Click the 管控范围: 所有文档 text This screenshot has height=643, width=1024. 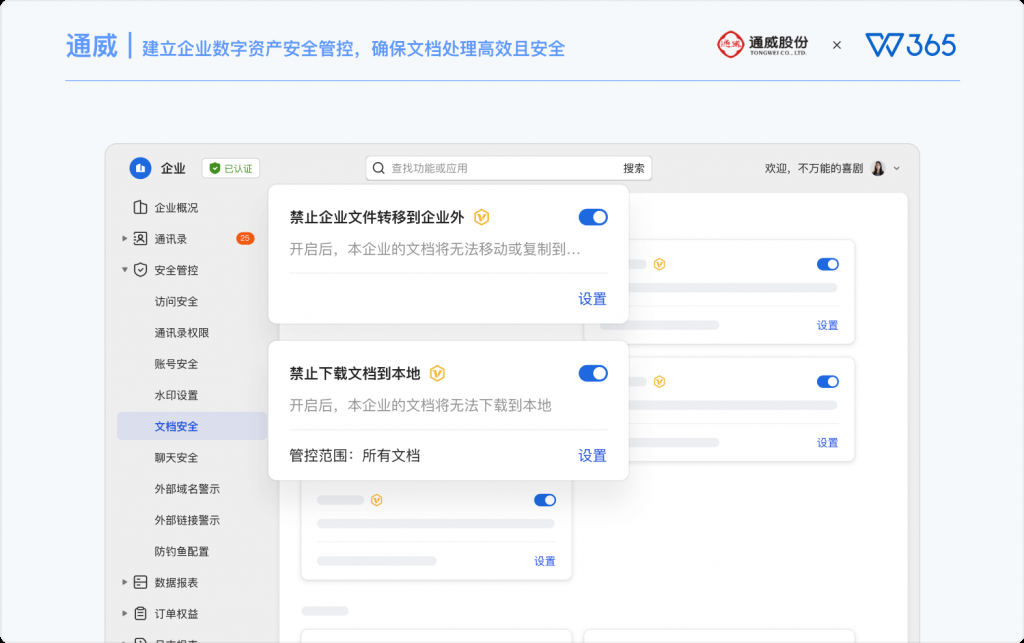pos(355,456)
